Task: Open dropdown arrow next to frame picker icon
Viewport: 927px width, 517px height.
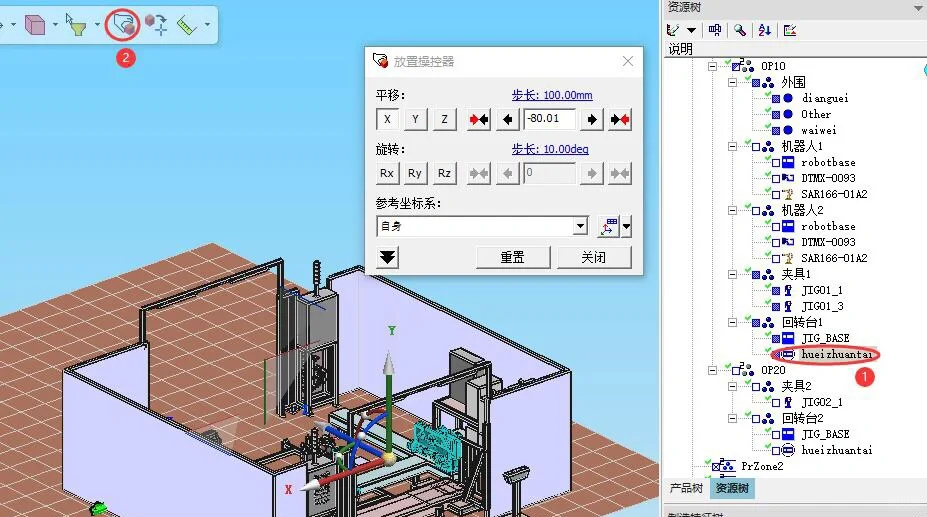Action: (x=626, y=227)
